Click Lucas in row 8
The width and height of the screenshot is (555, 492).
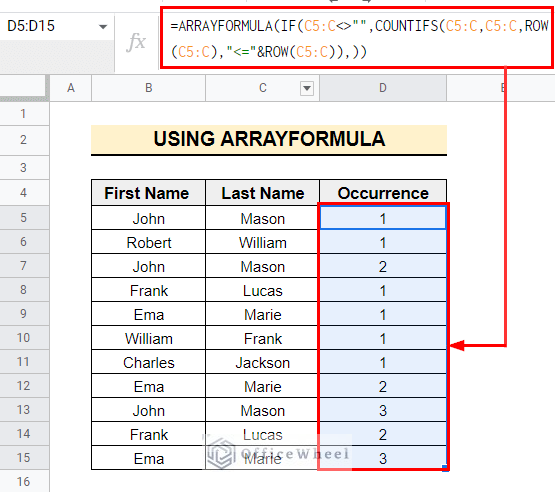262,291
